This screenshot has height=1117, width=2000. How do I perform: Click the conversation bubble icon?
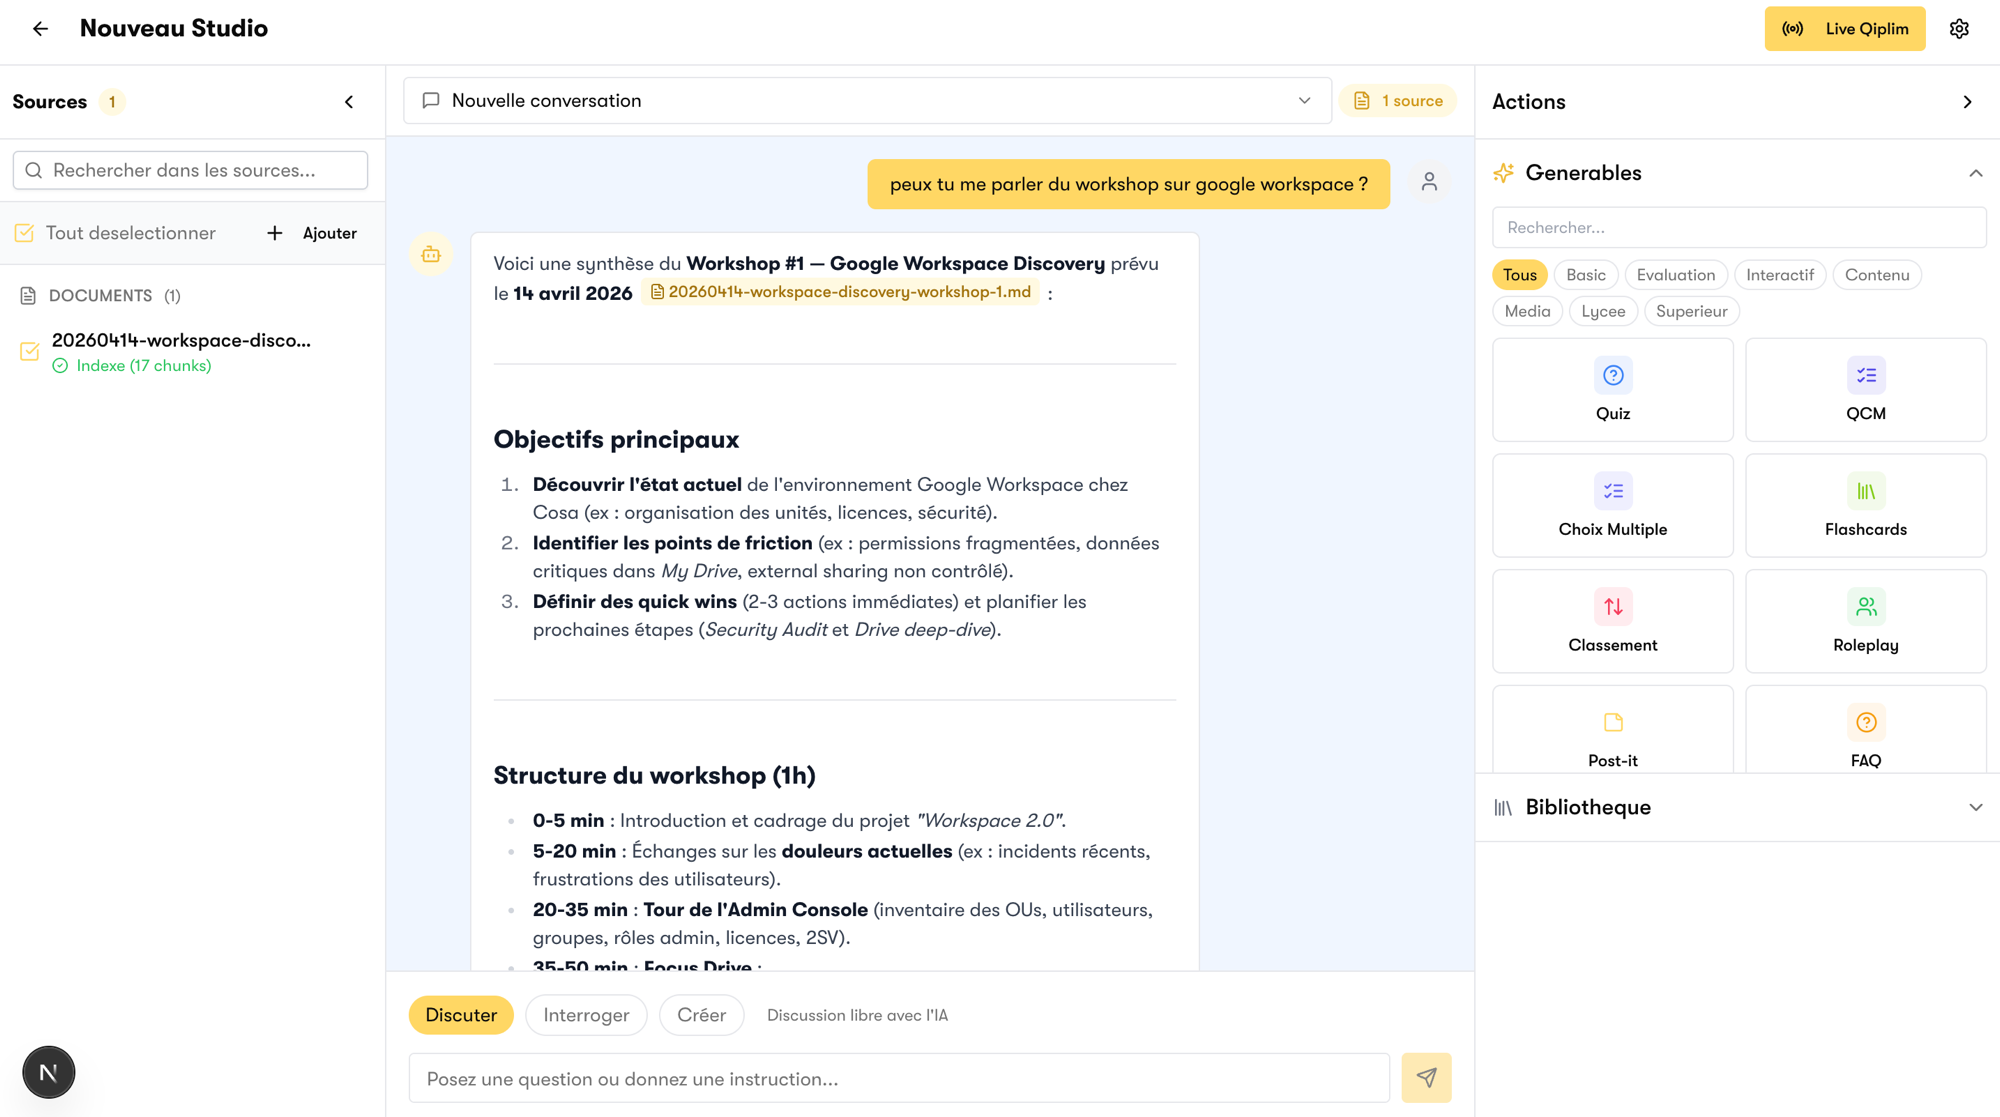click(431, 101)
